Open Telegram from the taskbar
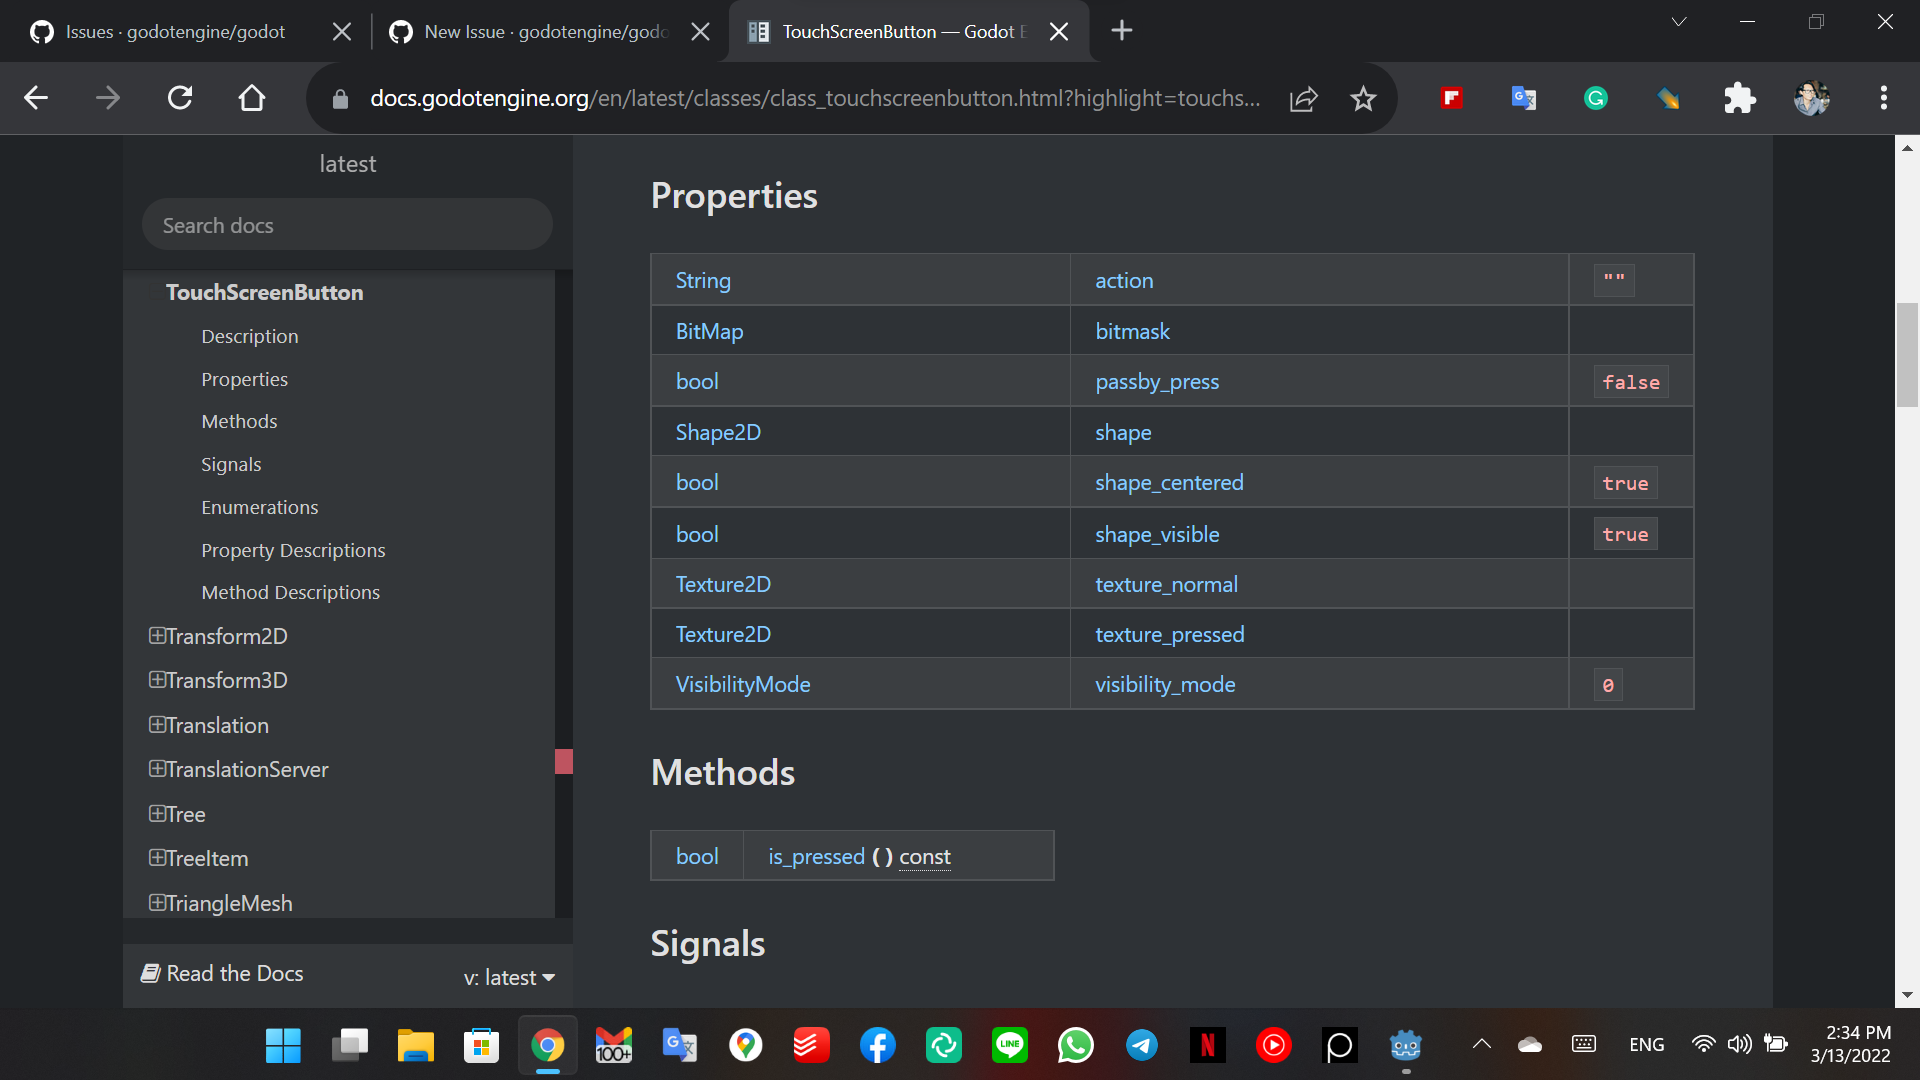 [1142, 1046]
